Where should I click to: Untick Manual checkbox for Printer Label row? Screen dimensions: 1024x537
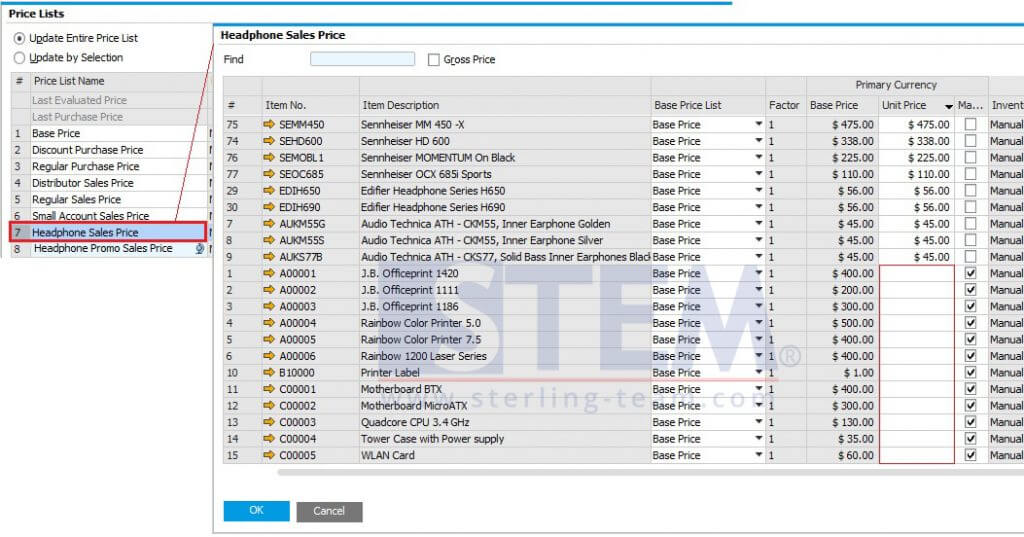[x=970, y=372]
